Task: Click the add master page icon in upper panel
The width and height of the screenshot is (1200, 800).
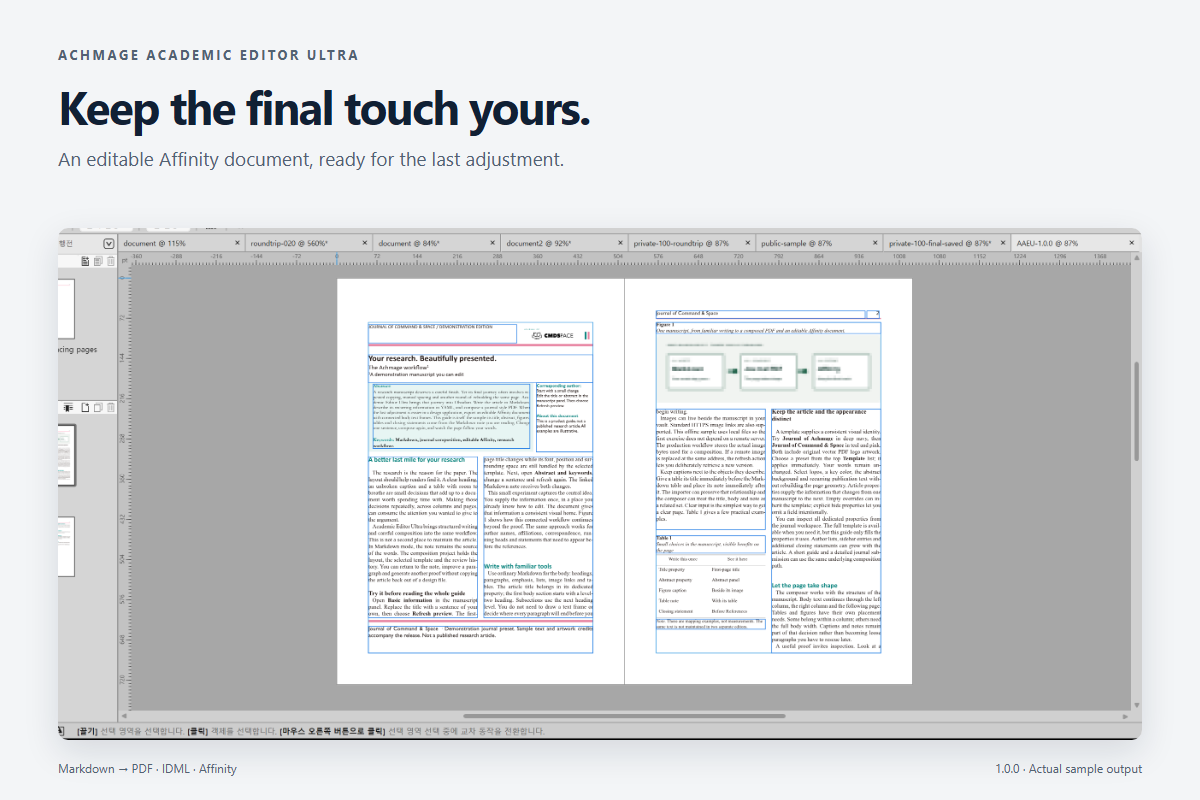Action: (x=85, y=261)
